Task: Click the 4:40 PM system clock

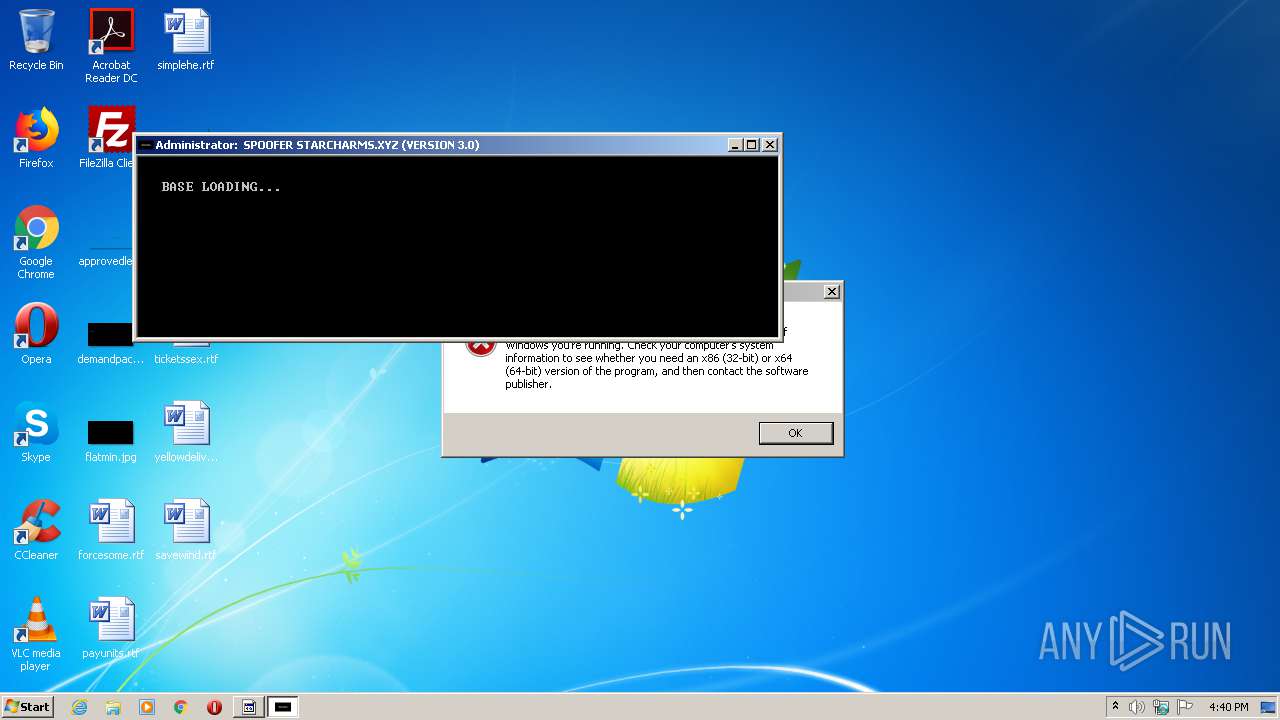Action: click(x=1228, y=707)
